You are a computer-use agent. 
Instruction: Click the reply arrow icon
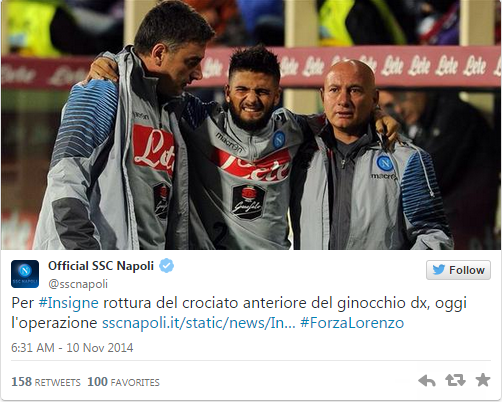pyautogui.click(x=427, y=380)
